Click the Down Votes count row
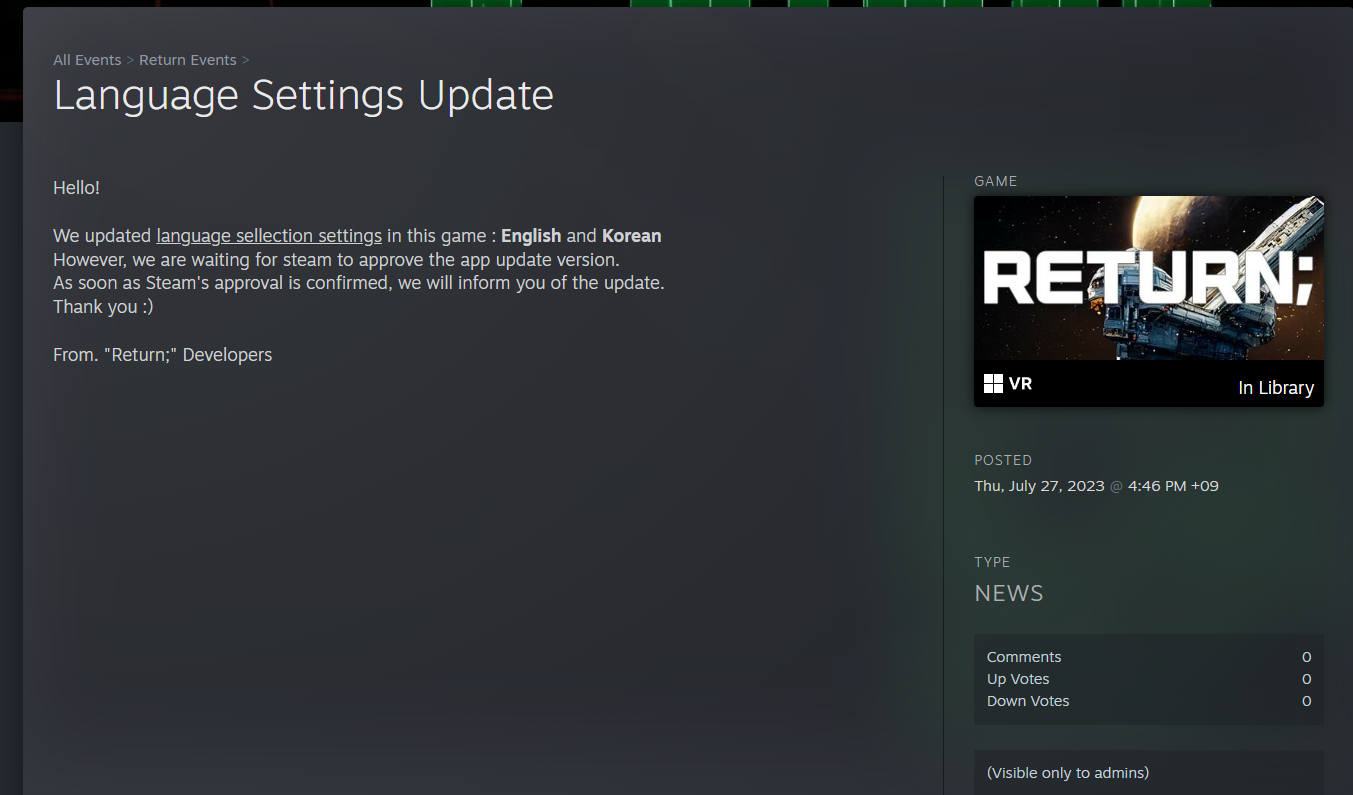This screenshot has width=1353, height=795. pyautogui.click(x=1149, y=701)
